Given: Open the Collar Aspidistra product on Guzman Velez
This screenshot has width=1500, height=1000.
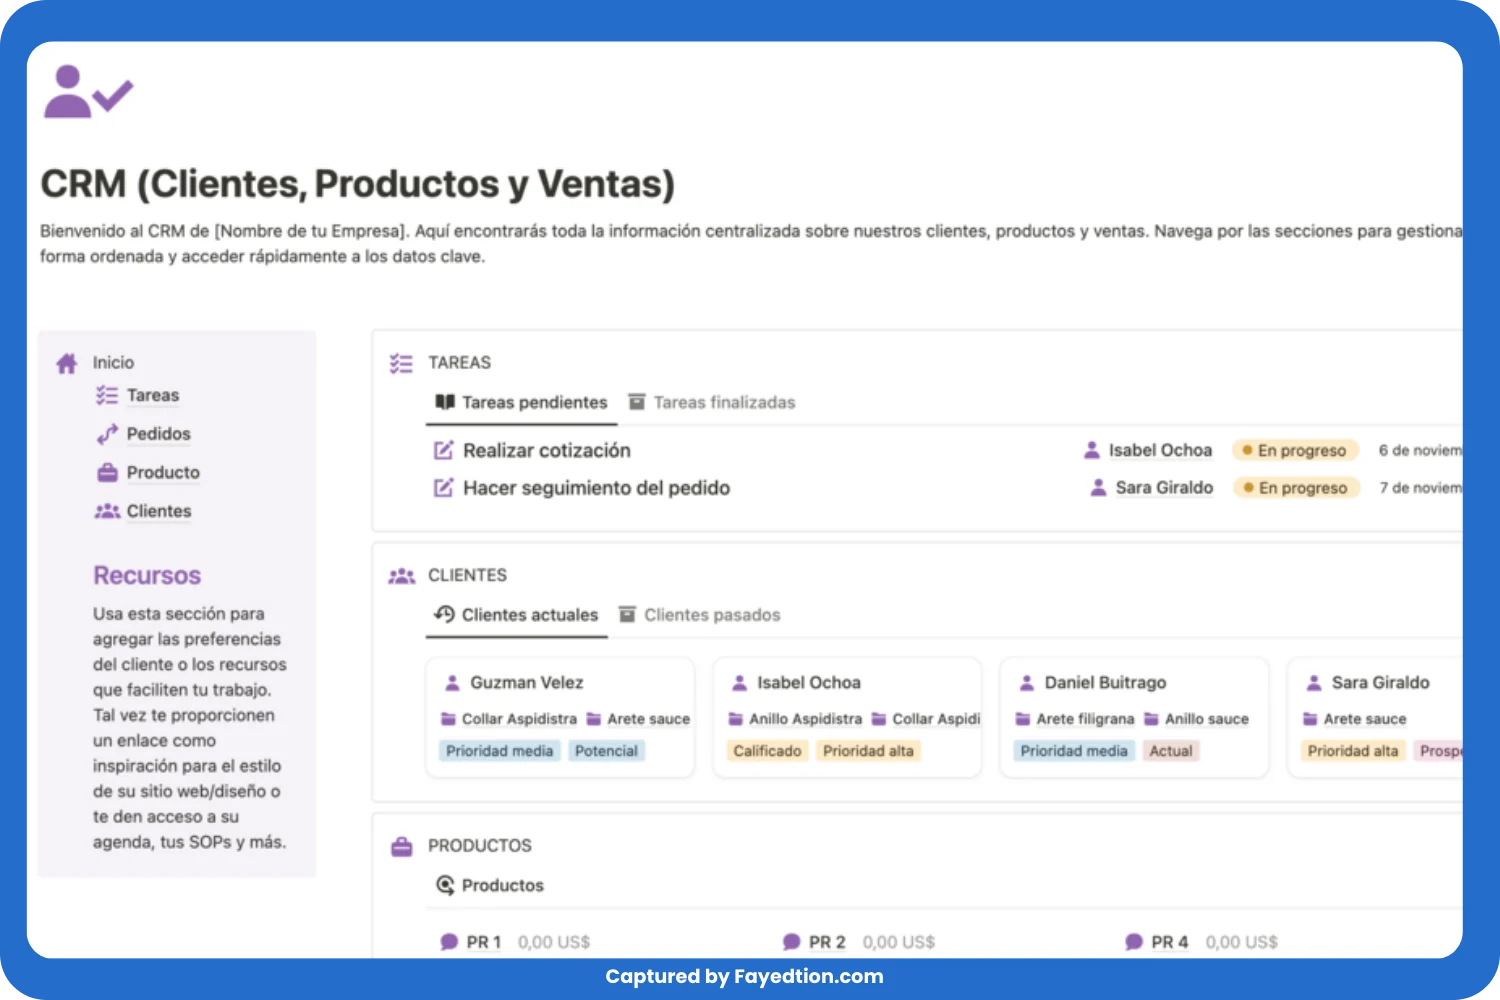Looking at the screenshot, I should [518, 719].
